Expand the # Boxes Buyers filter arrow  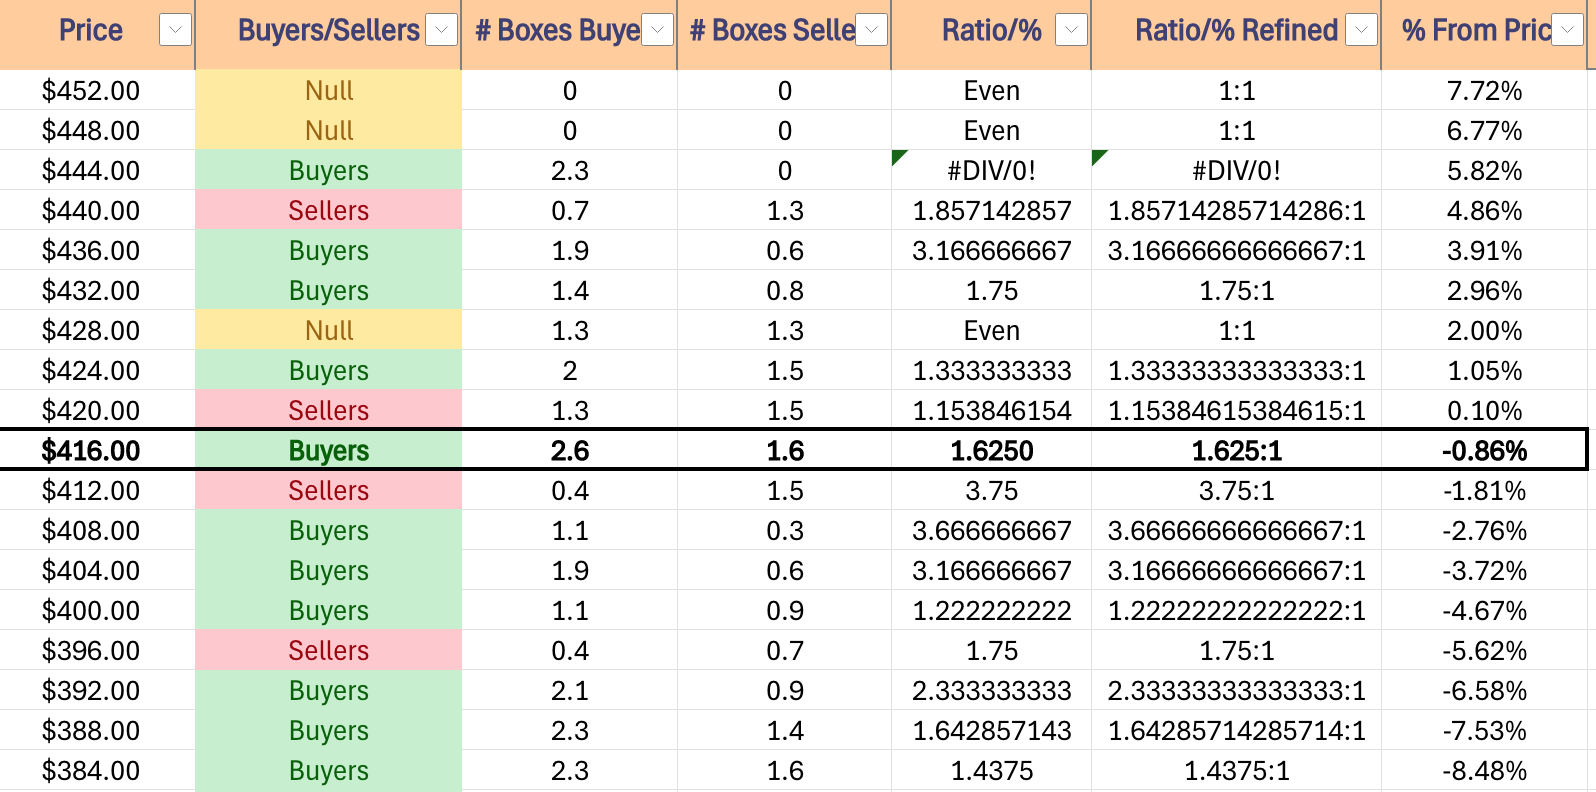point(657,31)
